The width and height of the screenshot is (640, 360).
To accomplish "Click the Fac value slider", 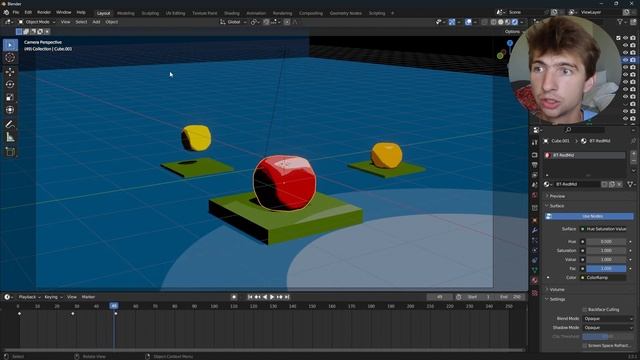I will point(606,269).
